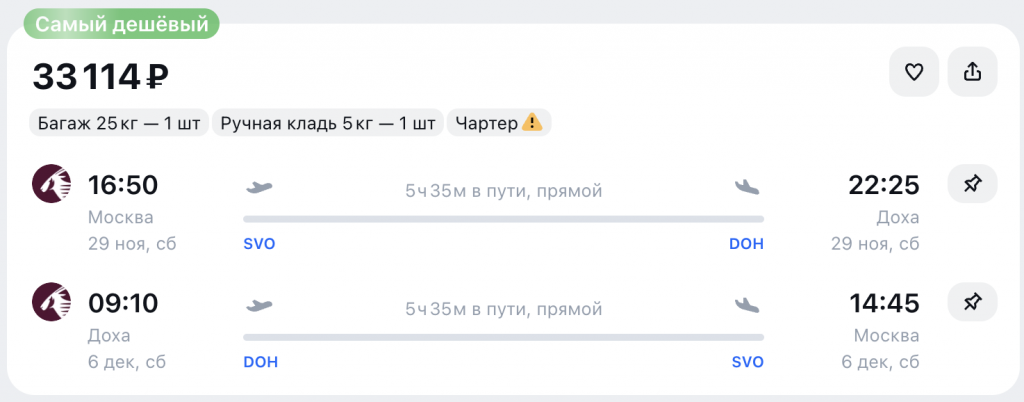Click the outbound flight airline logo
This screenshot has width=1024, height=402.
tap(52, 185)
